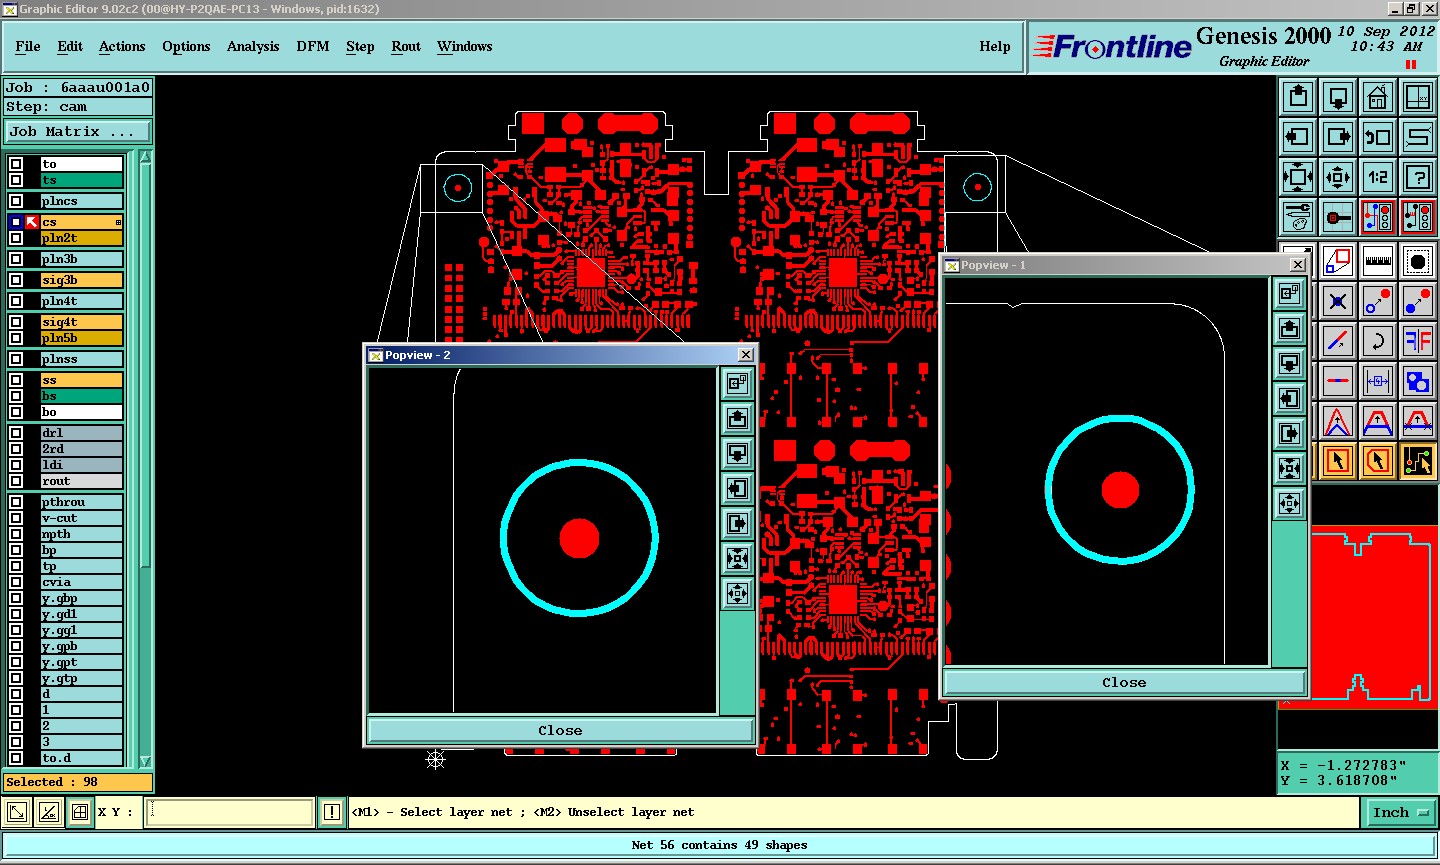
Task: Click Close button in Popview - 1
Action: pyautogui.click(x=1124, y=682)
